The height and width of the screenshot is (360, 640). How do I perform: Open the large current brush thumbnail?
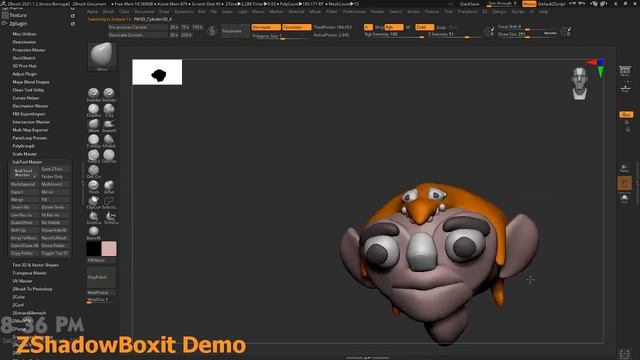(x=102, y=55)
